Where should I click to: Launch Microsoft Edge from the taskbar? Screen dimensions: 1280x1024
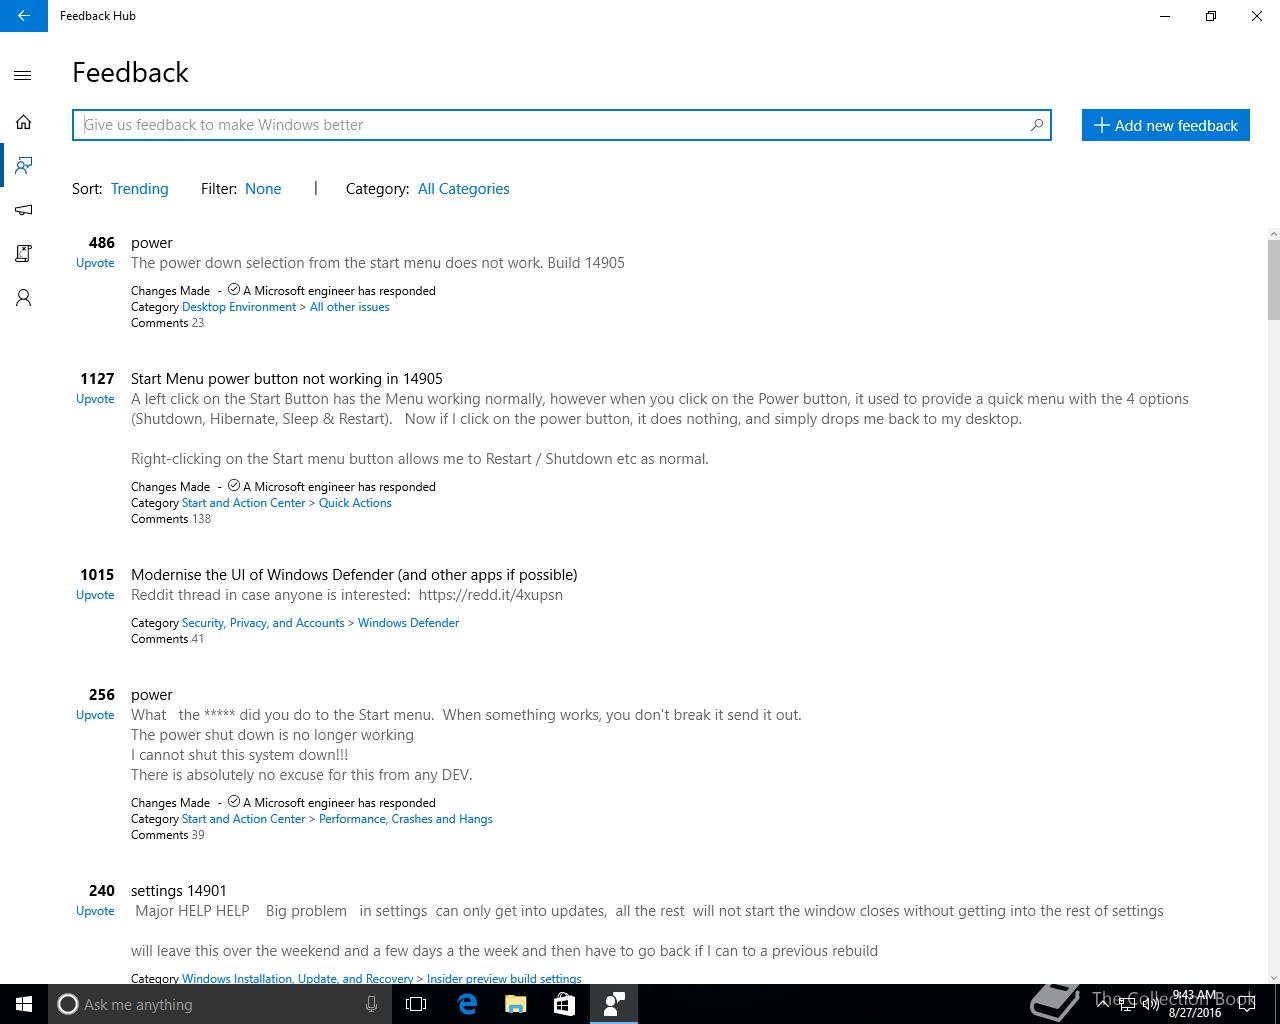467,1004
